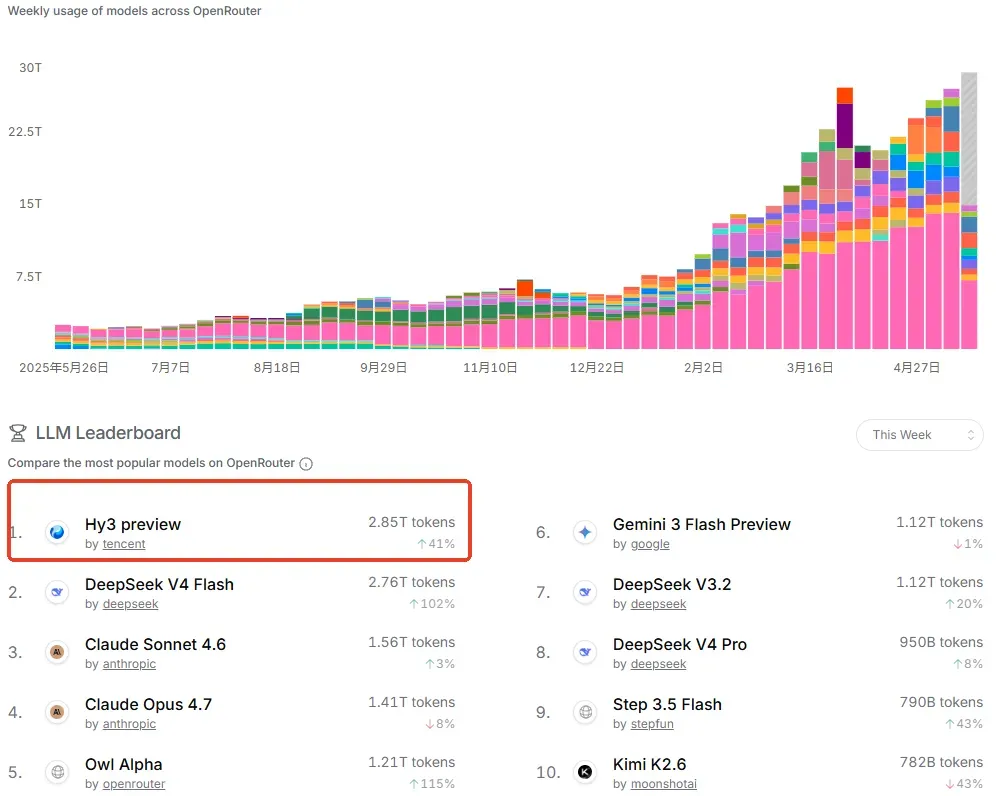Open the DeepSeek V3.2 model title
Screen dimensions: 1004x796
[x=672, y=585]
